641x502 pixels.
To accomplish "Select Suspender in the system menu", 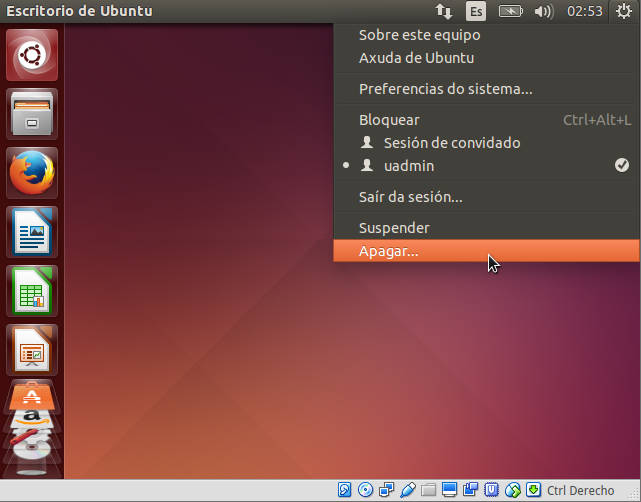I will click(486, 228).
